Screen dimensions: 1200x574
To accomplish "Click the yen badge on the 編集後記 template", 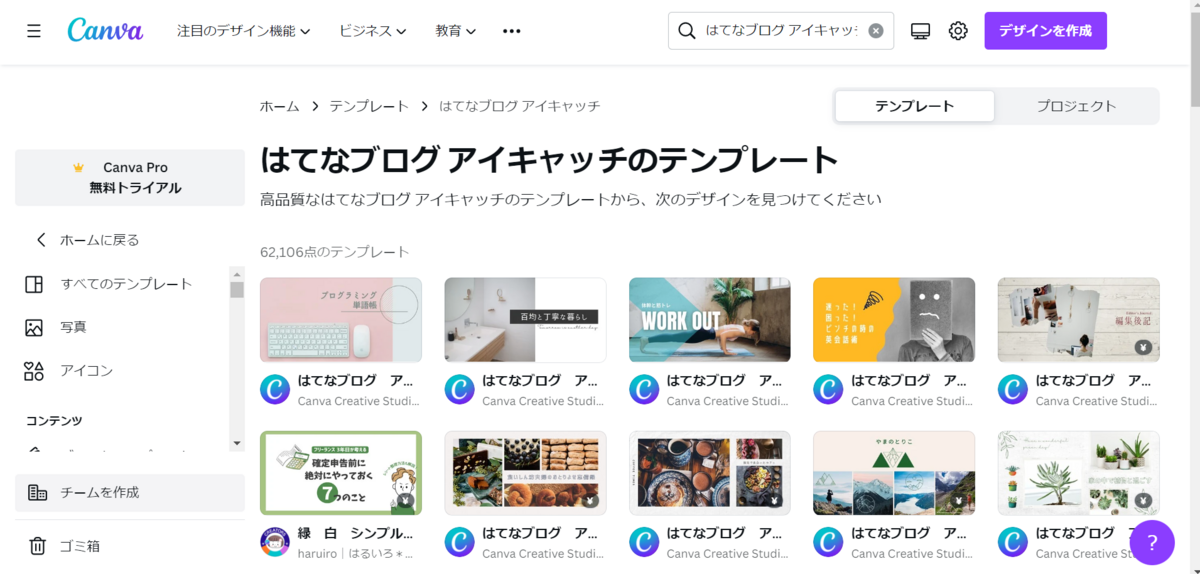I will (1143, 348).
